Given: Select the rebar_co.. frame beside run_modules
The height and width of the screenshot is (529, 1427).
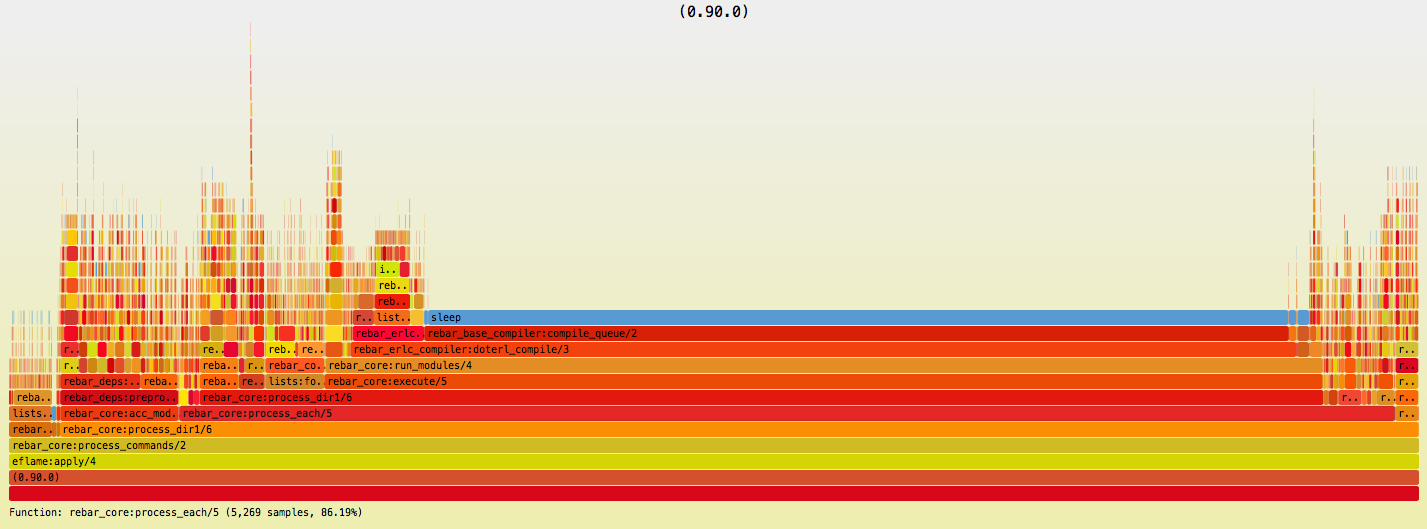Looking at the screenshot, I should click(295, 365).
